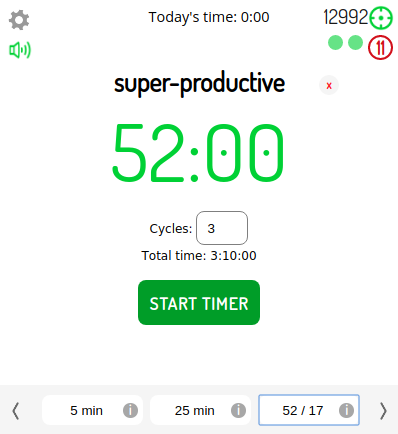398x434 pixels.
Task: Go to previous presets with left chevron
Action: [16, 411]
